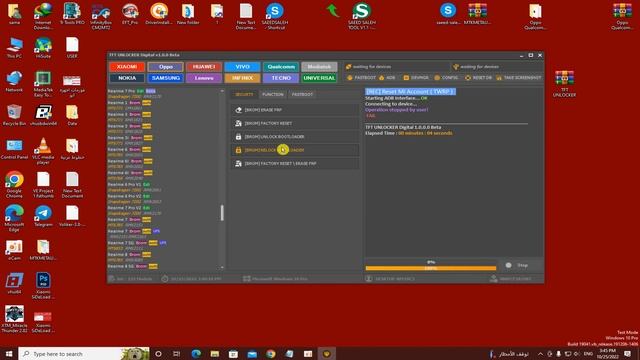Click the model list scroll-down arrow
Viewport: 640px width, 360px height.
point(222,267)
